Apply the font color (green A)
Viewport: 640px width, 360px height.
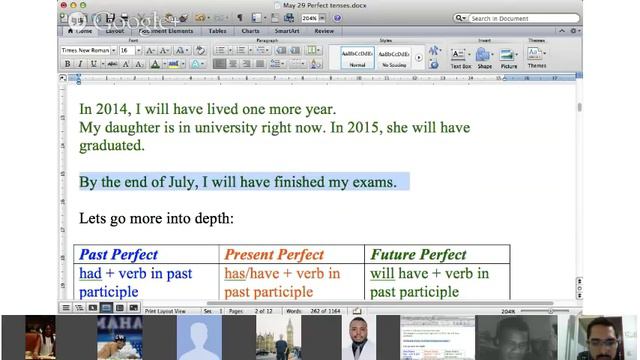[155, 64]
